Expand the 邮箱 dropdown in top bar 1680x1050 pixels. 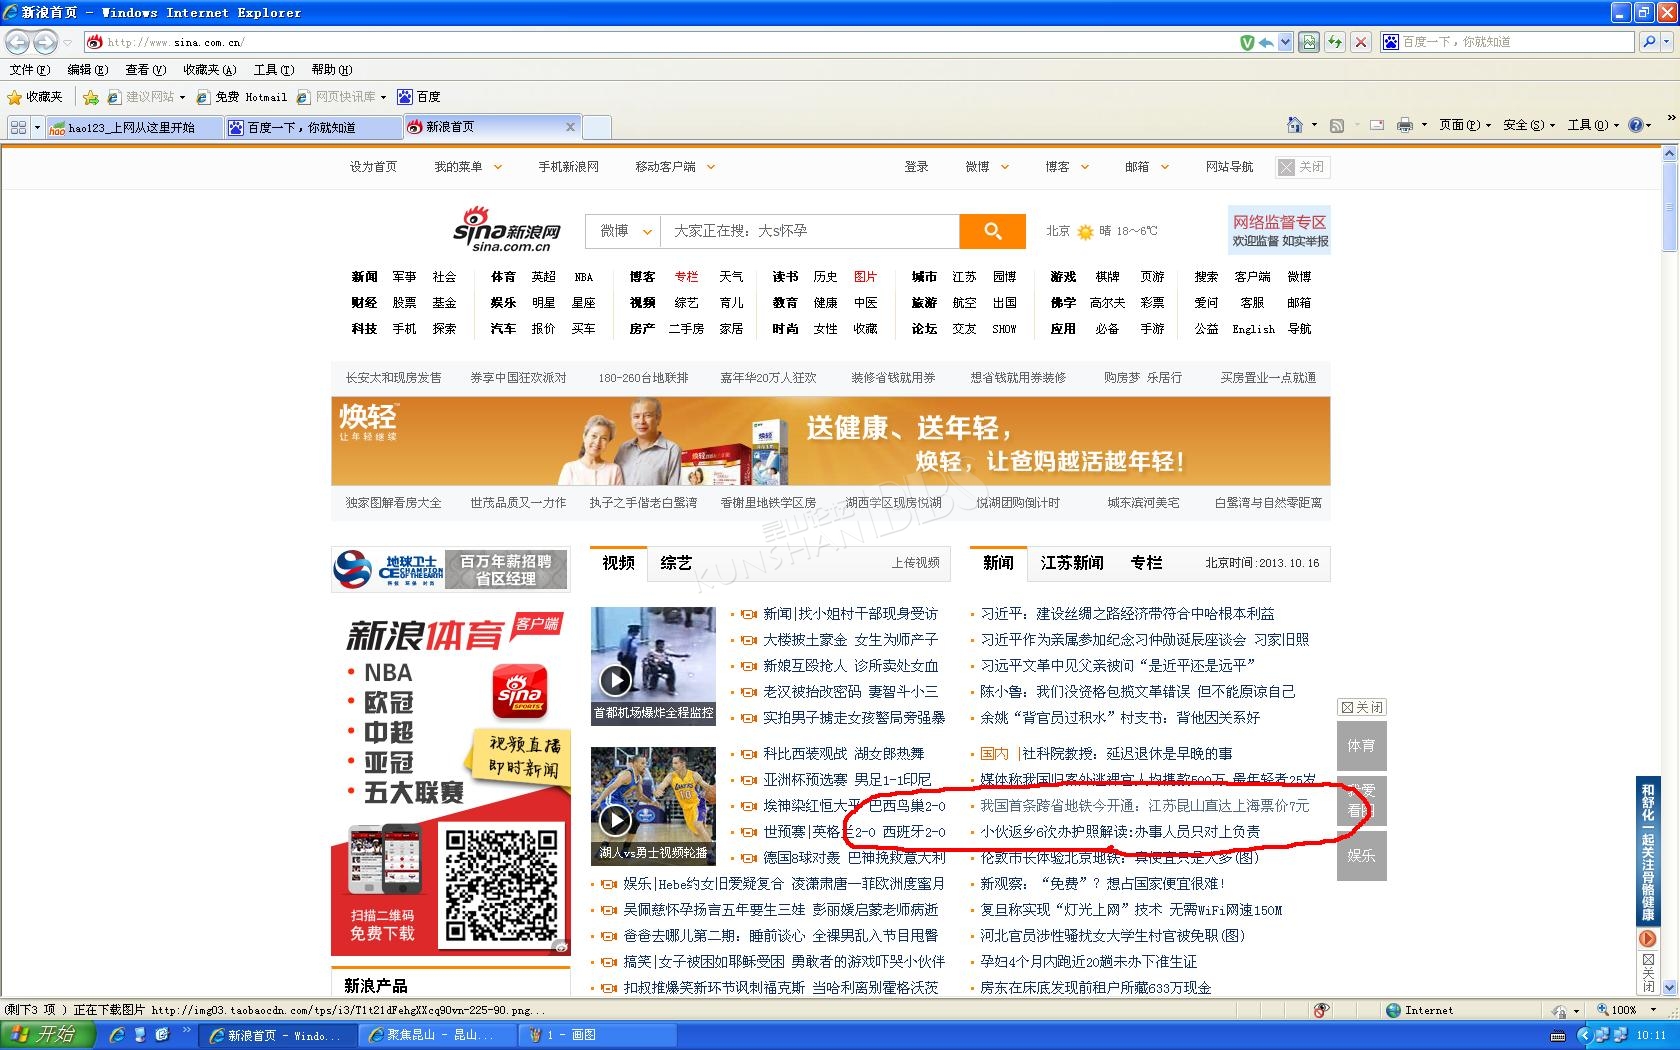1165,167
